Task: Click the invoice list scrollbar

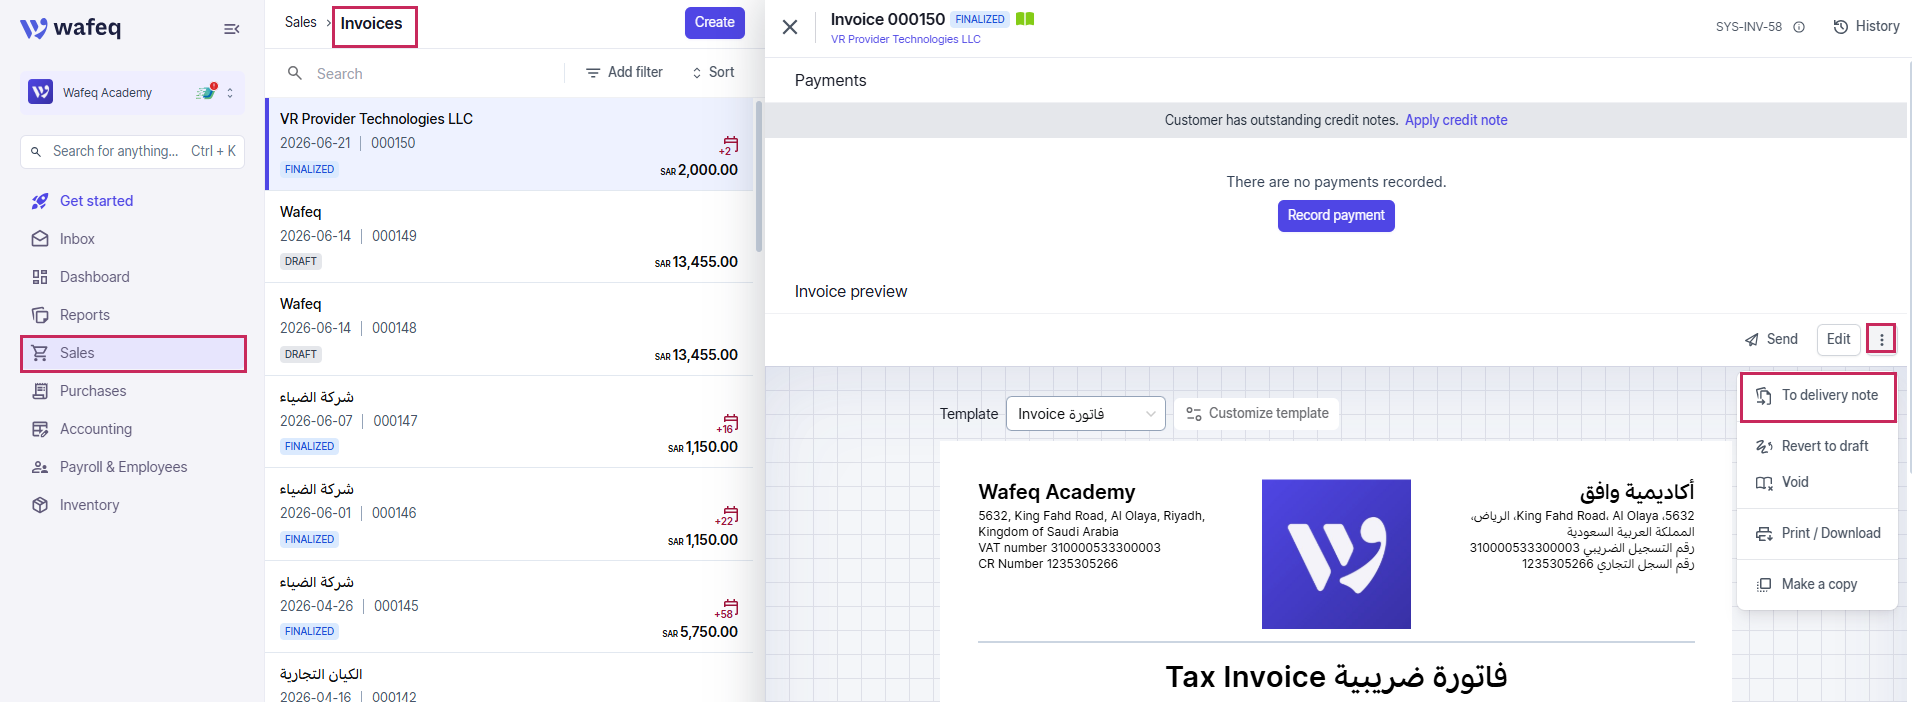Action: coord(759,176)
